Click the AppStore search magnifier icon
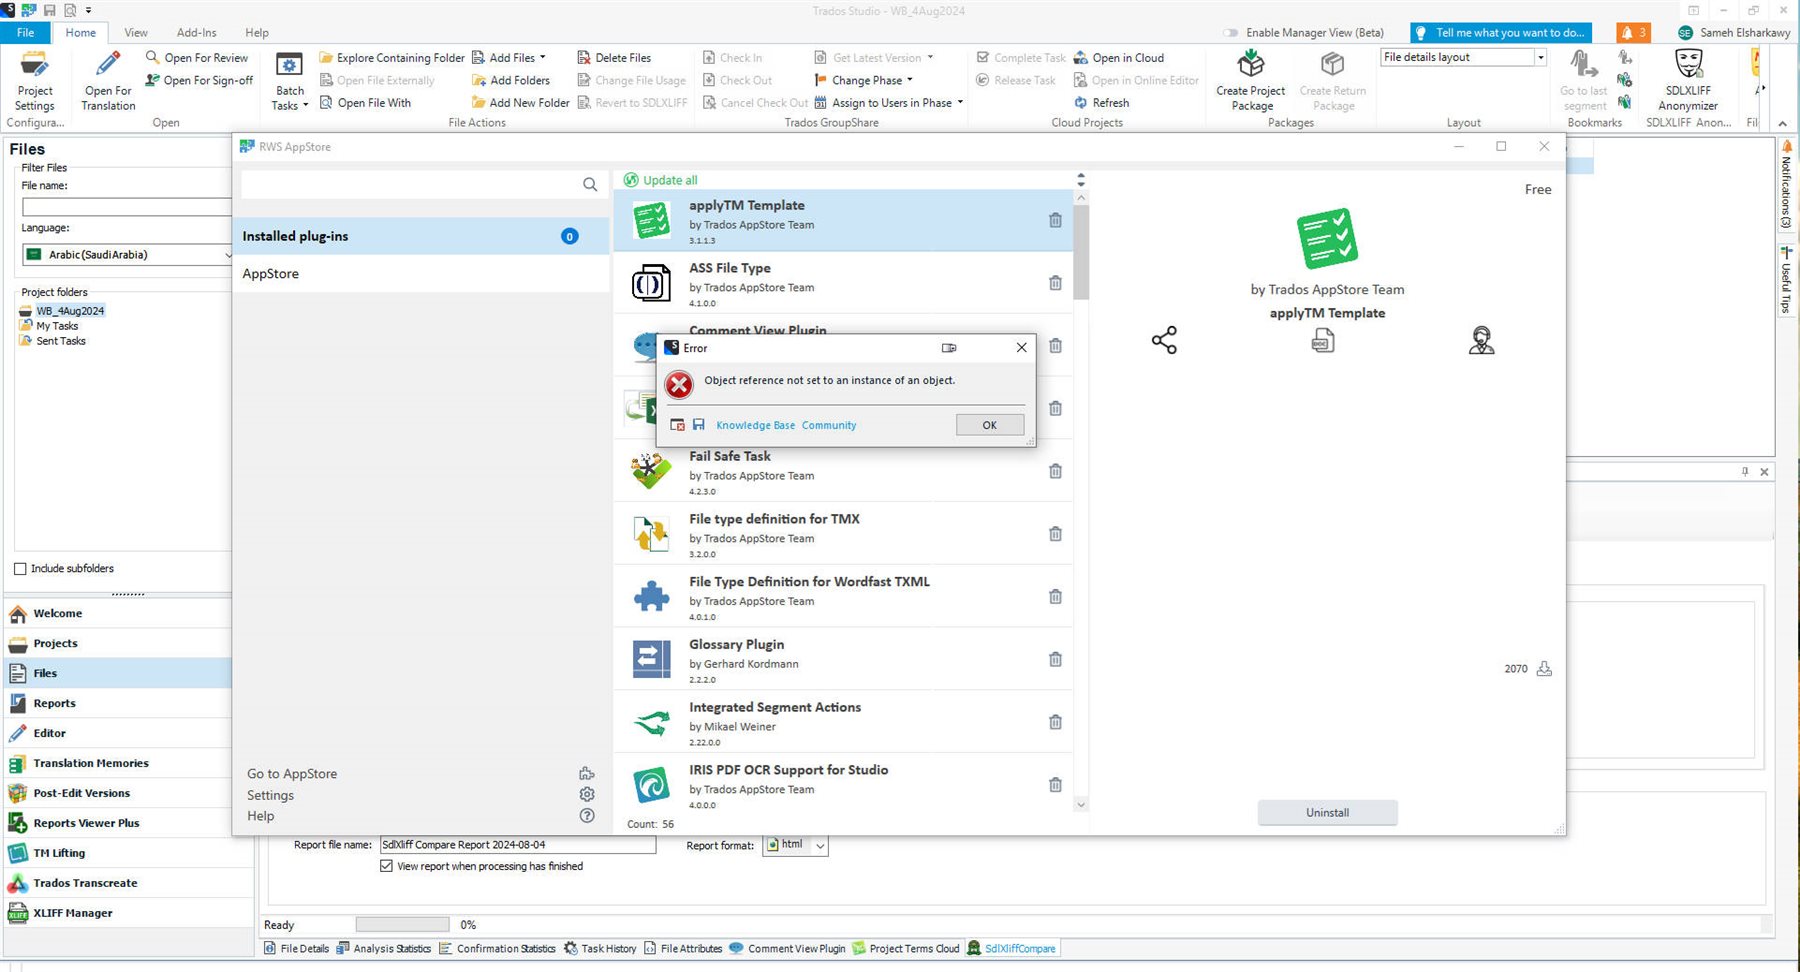The image size is (1800, 972). pos(590,184)
